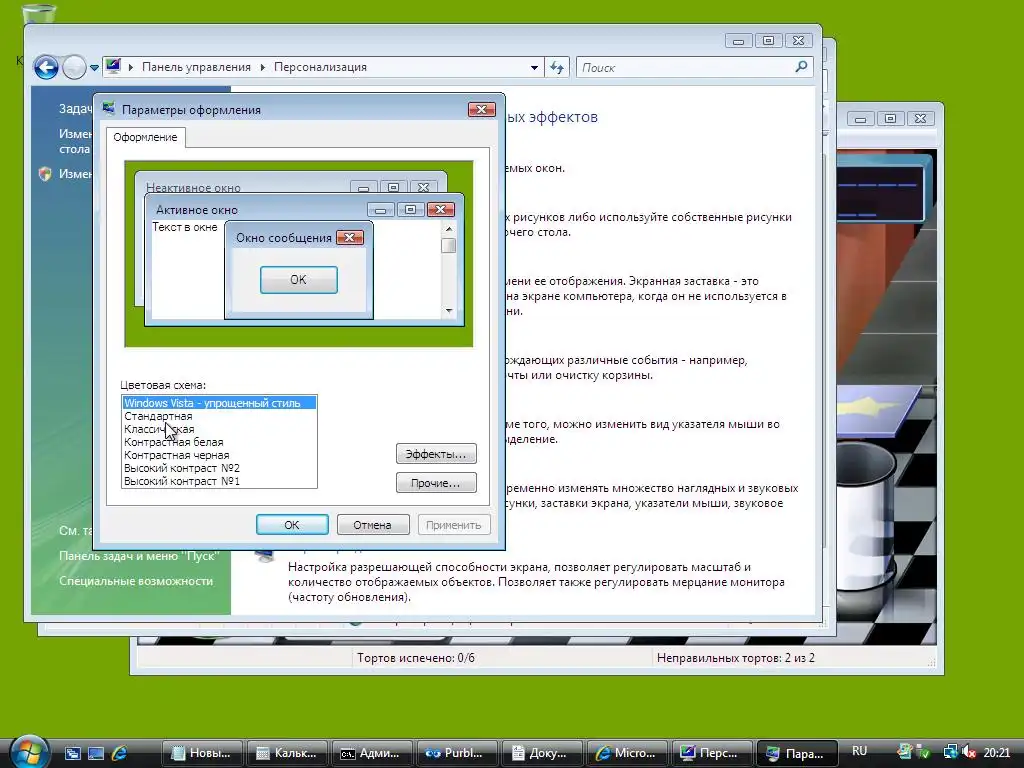Click the Тортов испечено: 0/6 status
The height and width of the screenshot is (768, 1024).
point(416,658)
